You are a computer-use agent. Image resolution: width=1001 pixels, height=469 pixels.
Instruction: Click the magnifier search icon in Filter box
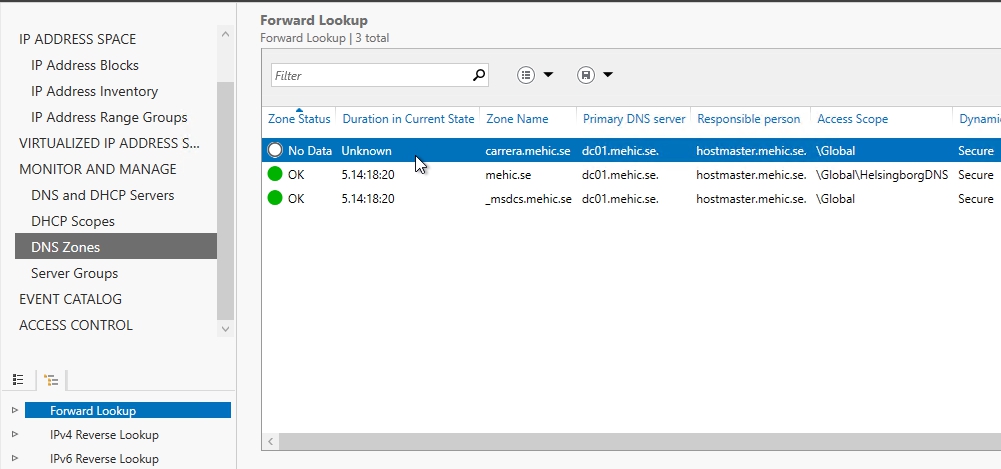(479, 75)
